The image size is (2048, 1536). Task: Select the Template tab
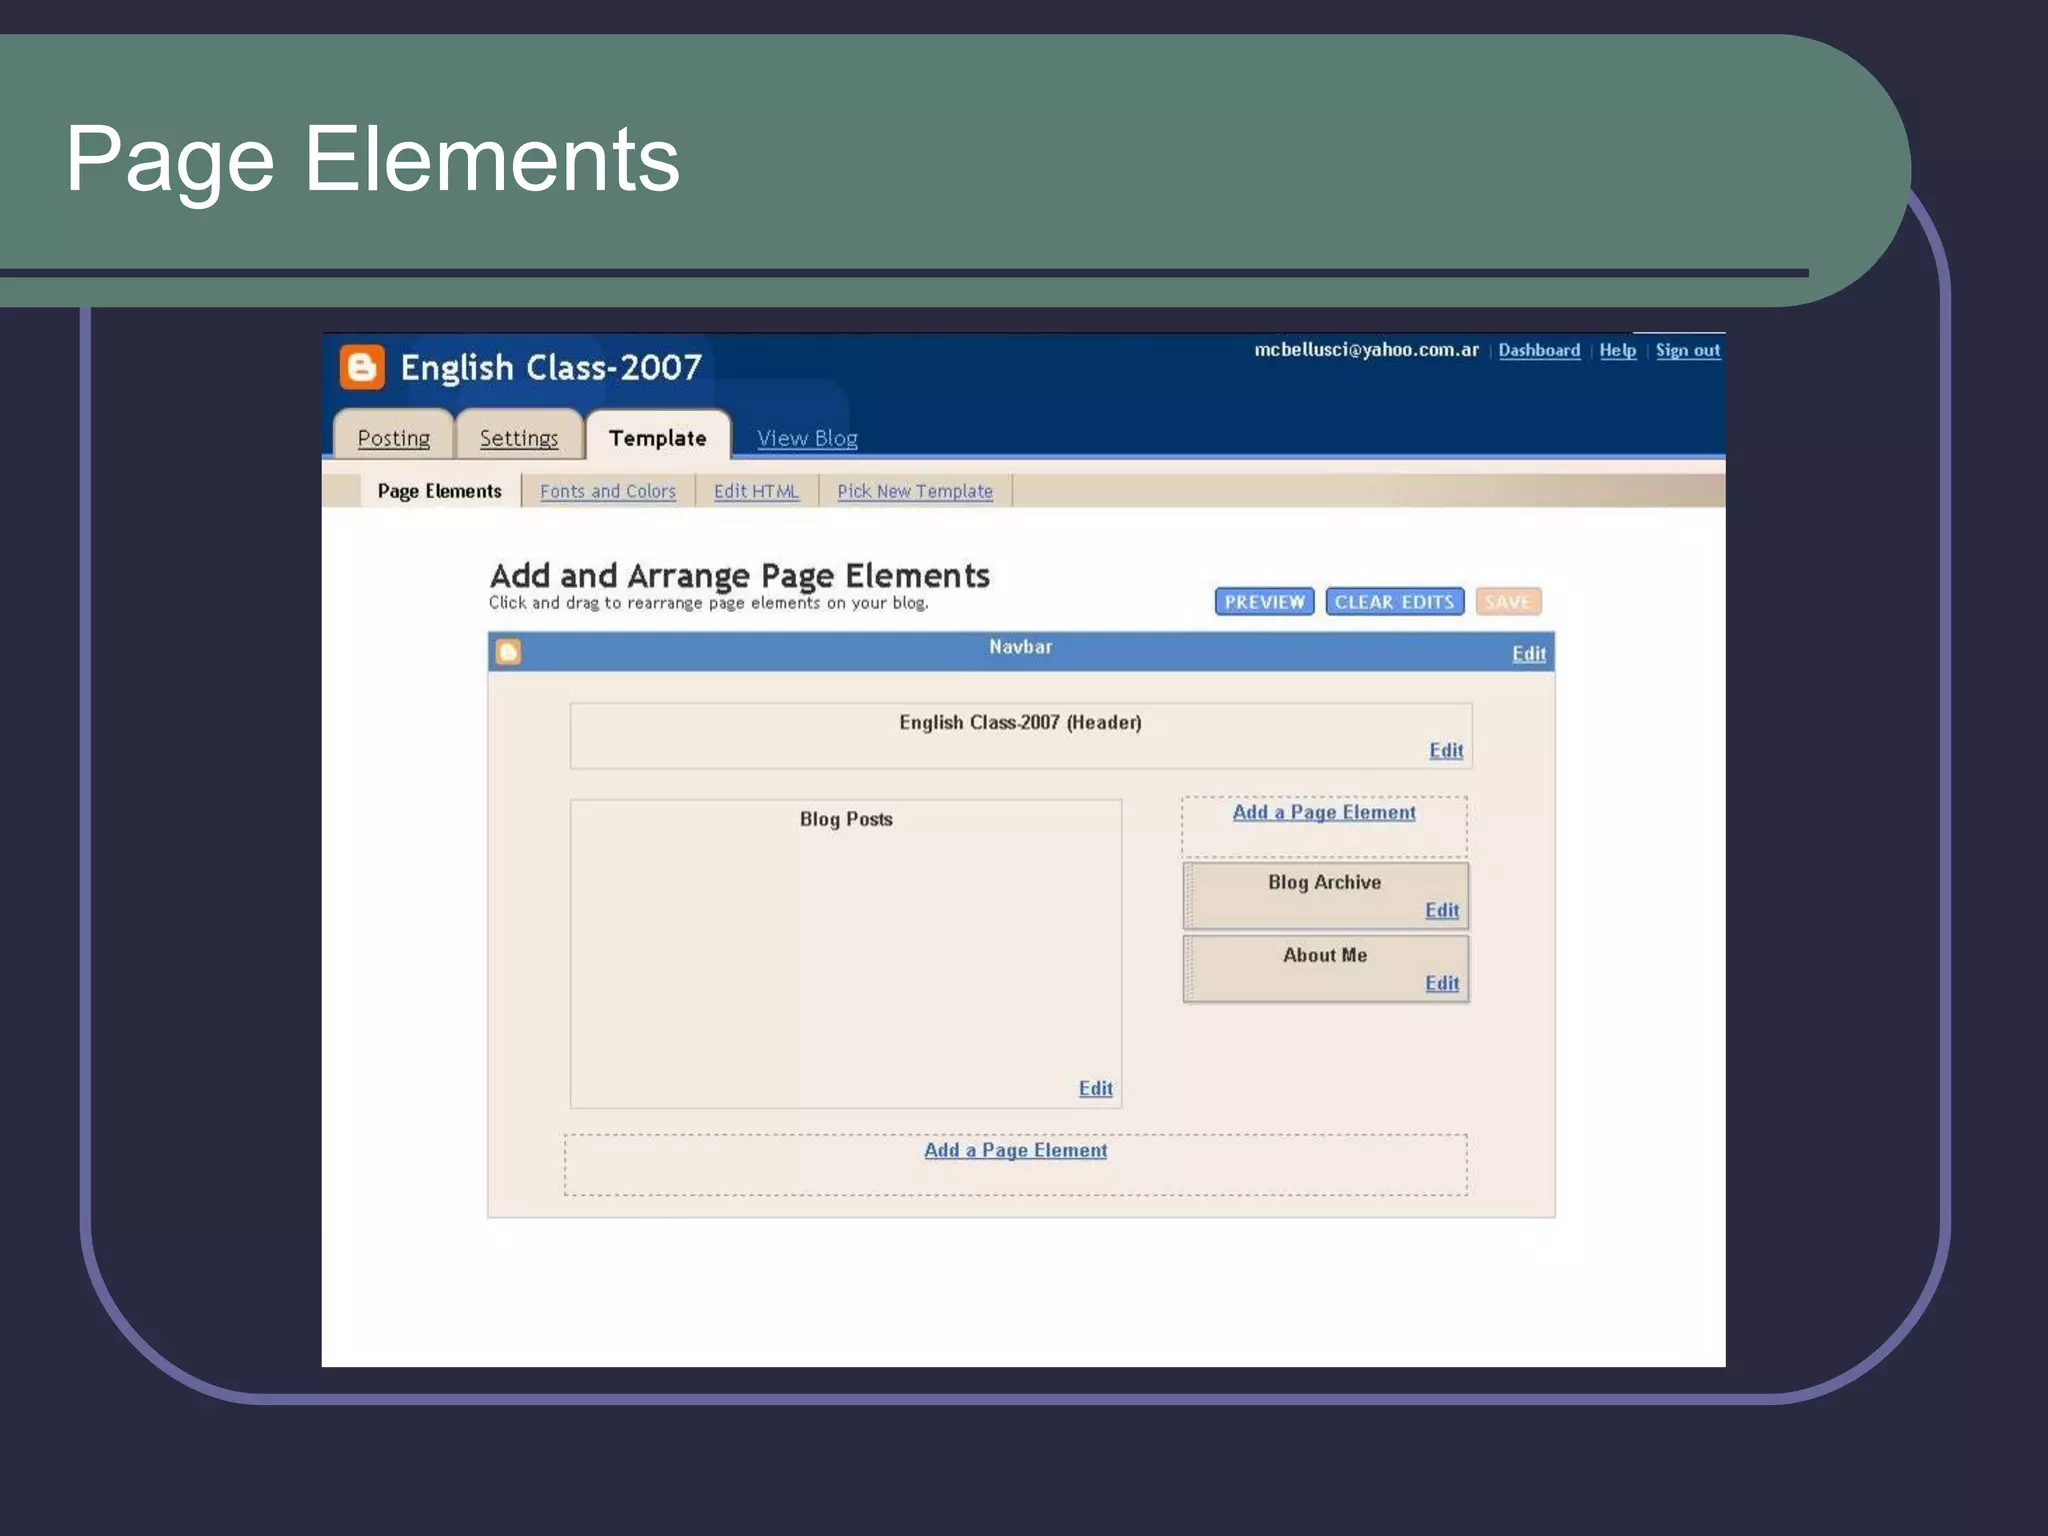click(x=657, y=438)
